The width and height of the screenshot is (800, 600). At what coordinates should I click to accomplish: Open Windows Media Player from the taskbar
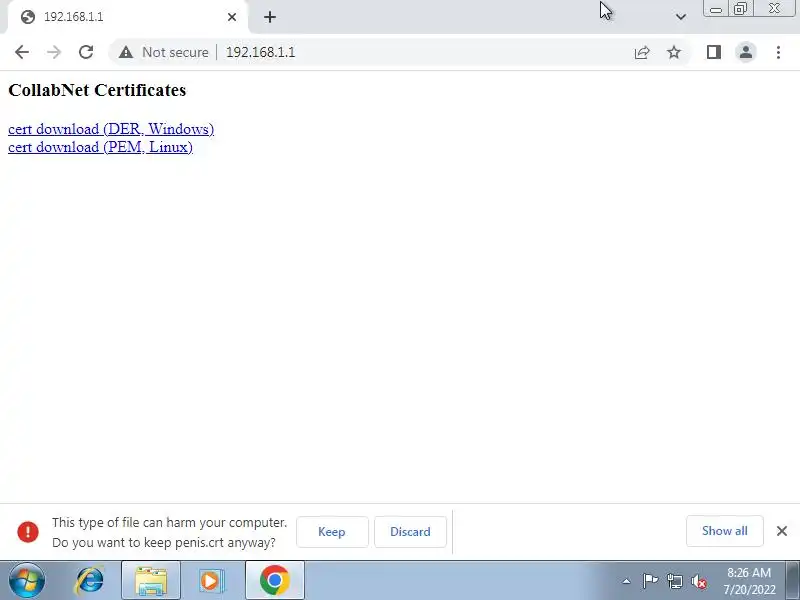click(211, 581)
